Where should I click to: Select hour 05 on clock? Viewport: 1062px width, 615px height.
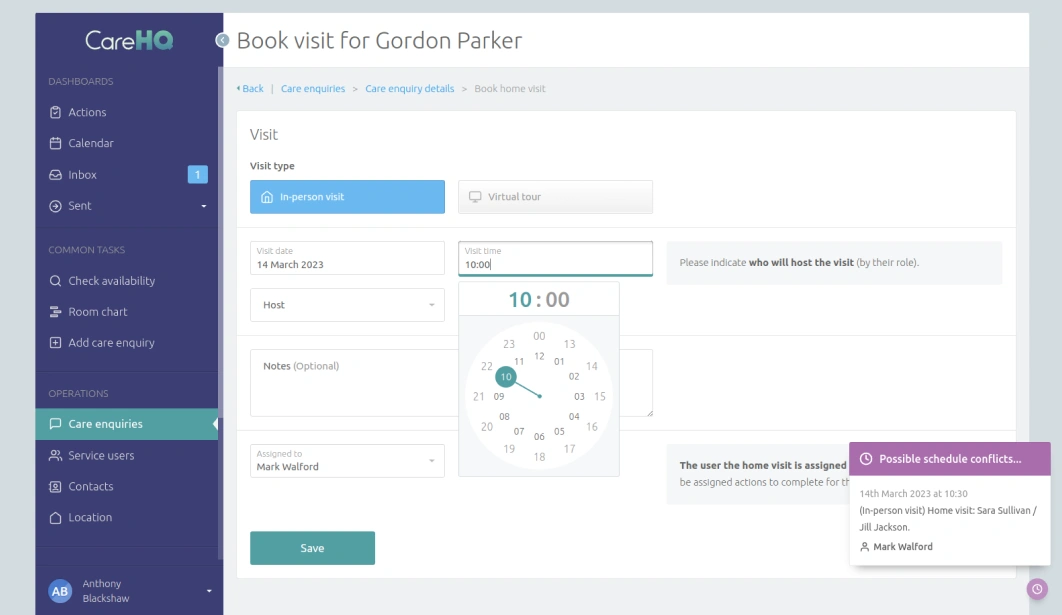pos(559,431)
